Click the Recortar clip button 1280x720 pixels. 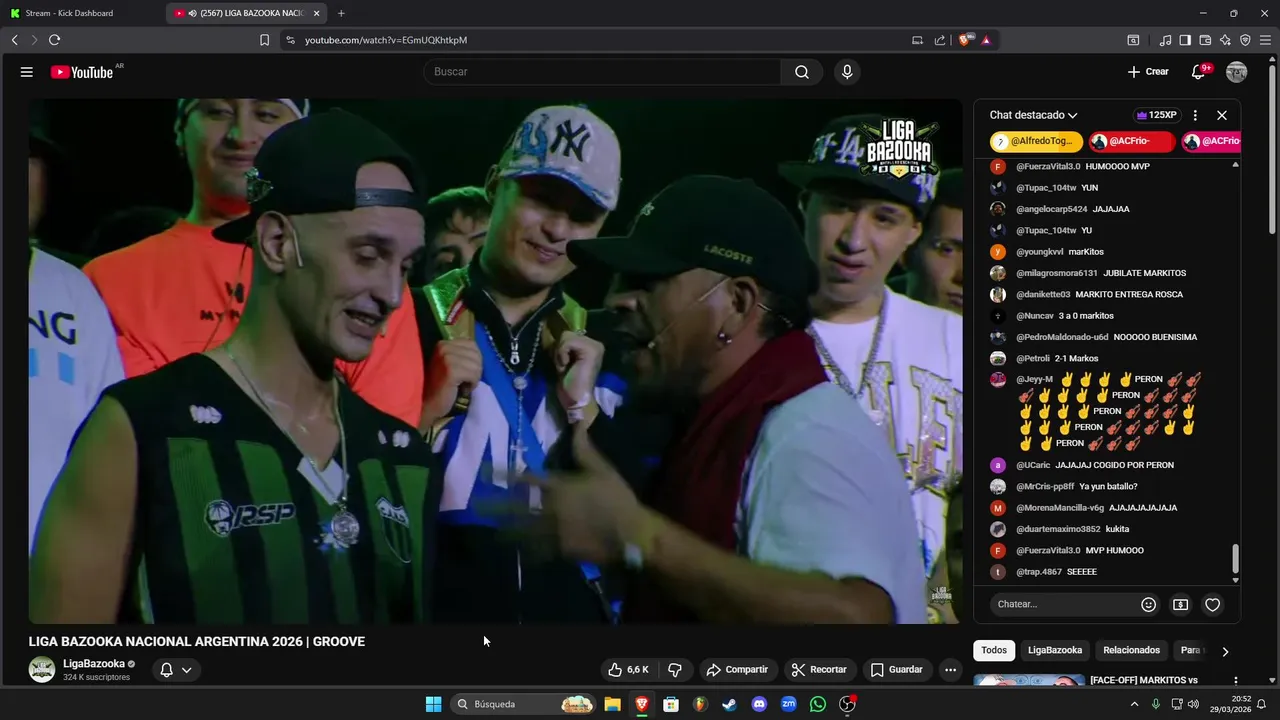point(819,670)
